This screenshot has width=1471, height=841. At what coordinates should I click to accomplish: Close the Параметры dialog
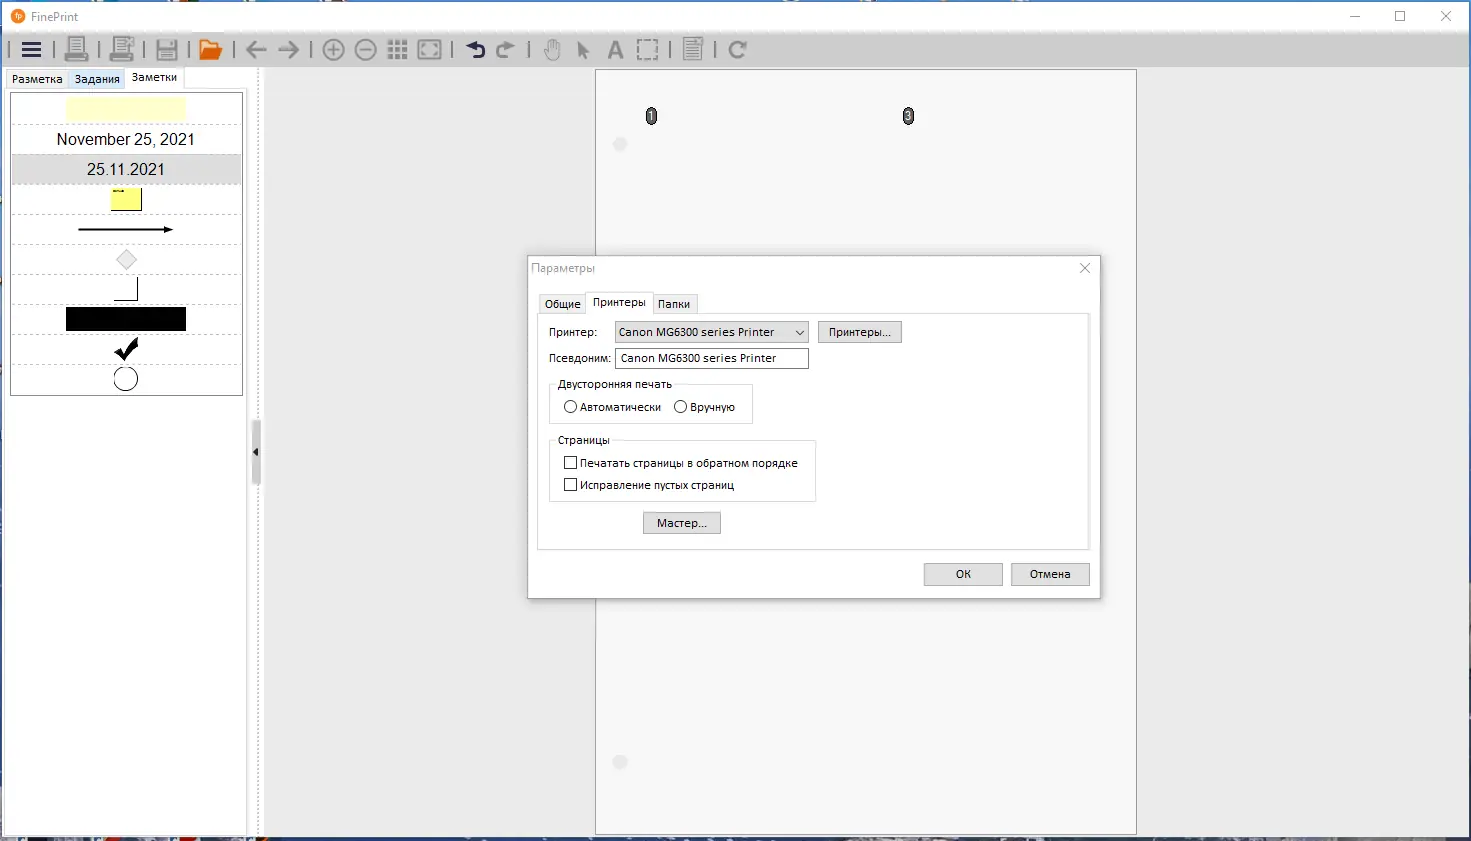1085,268
